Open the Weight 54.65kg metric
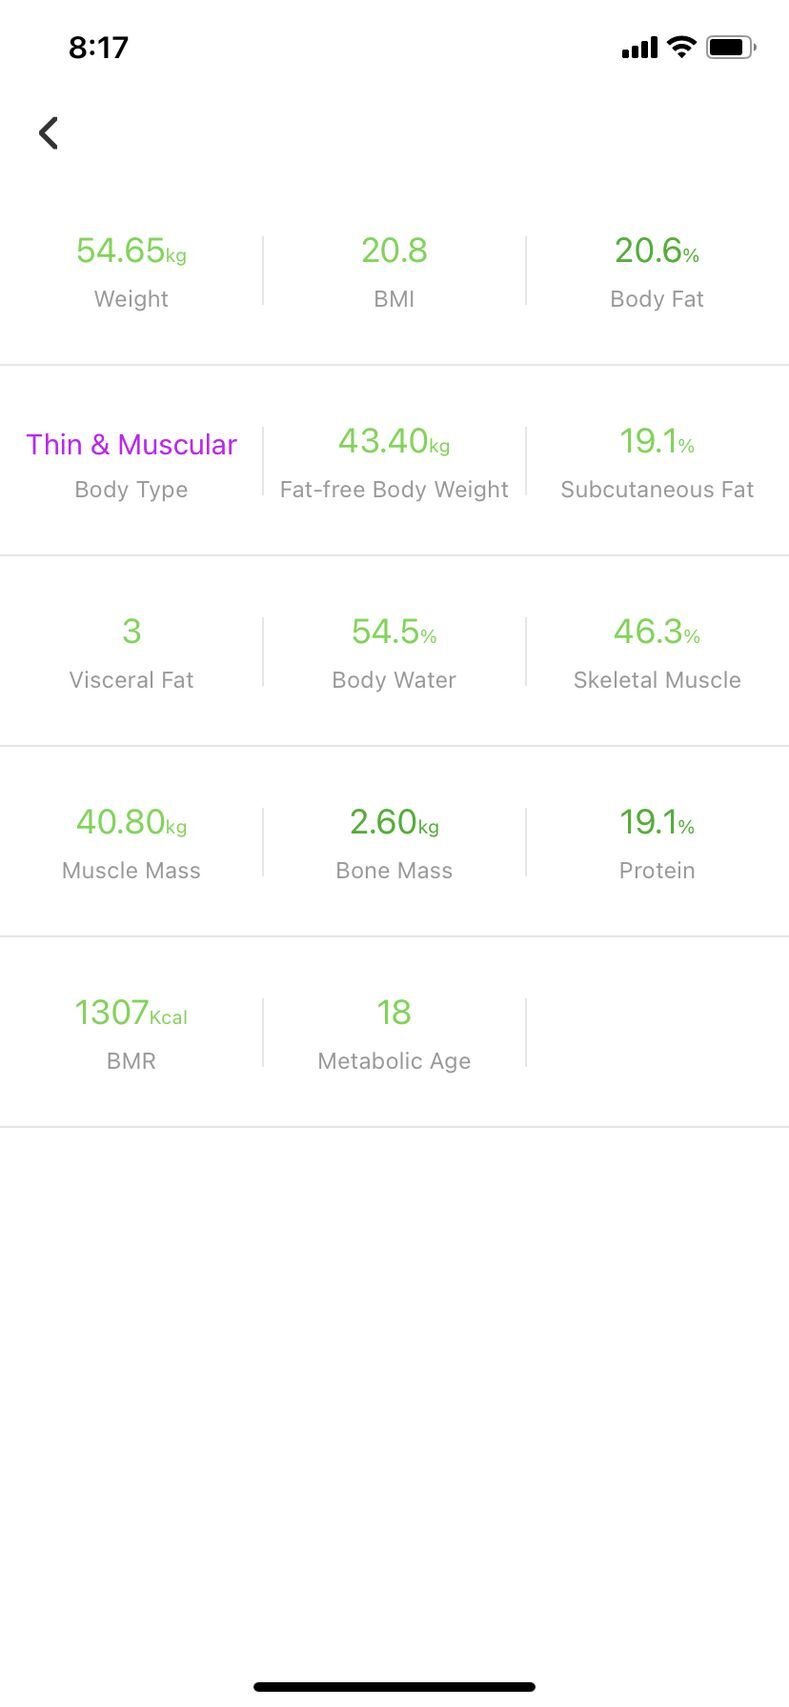Screen dimensions: 789x1707 (131, 271)
